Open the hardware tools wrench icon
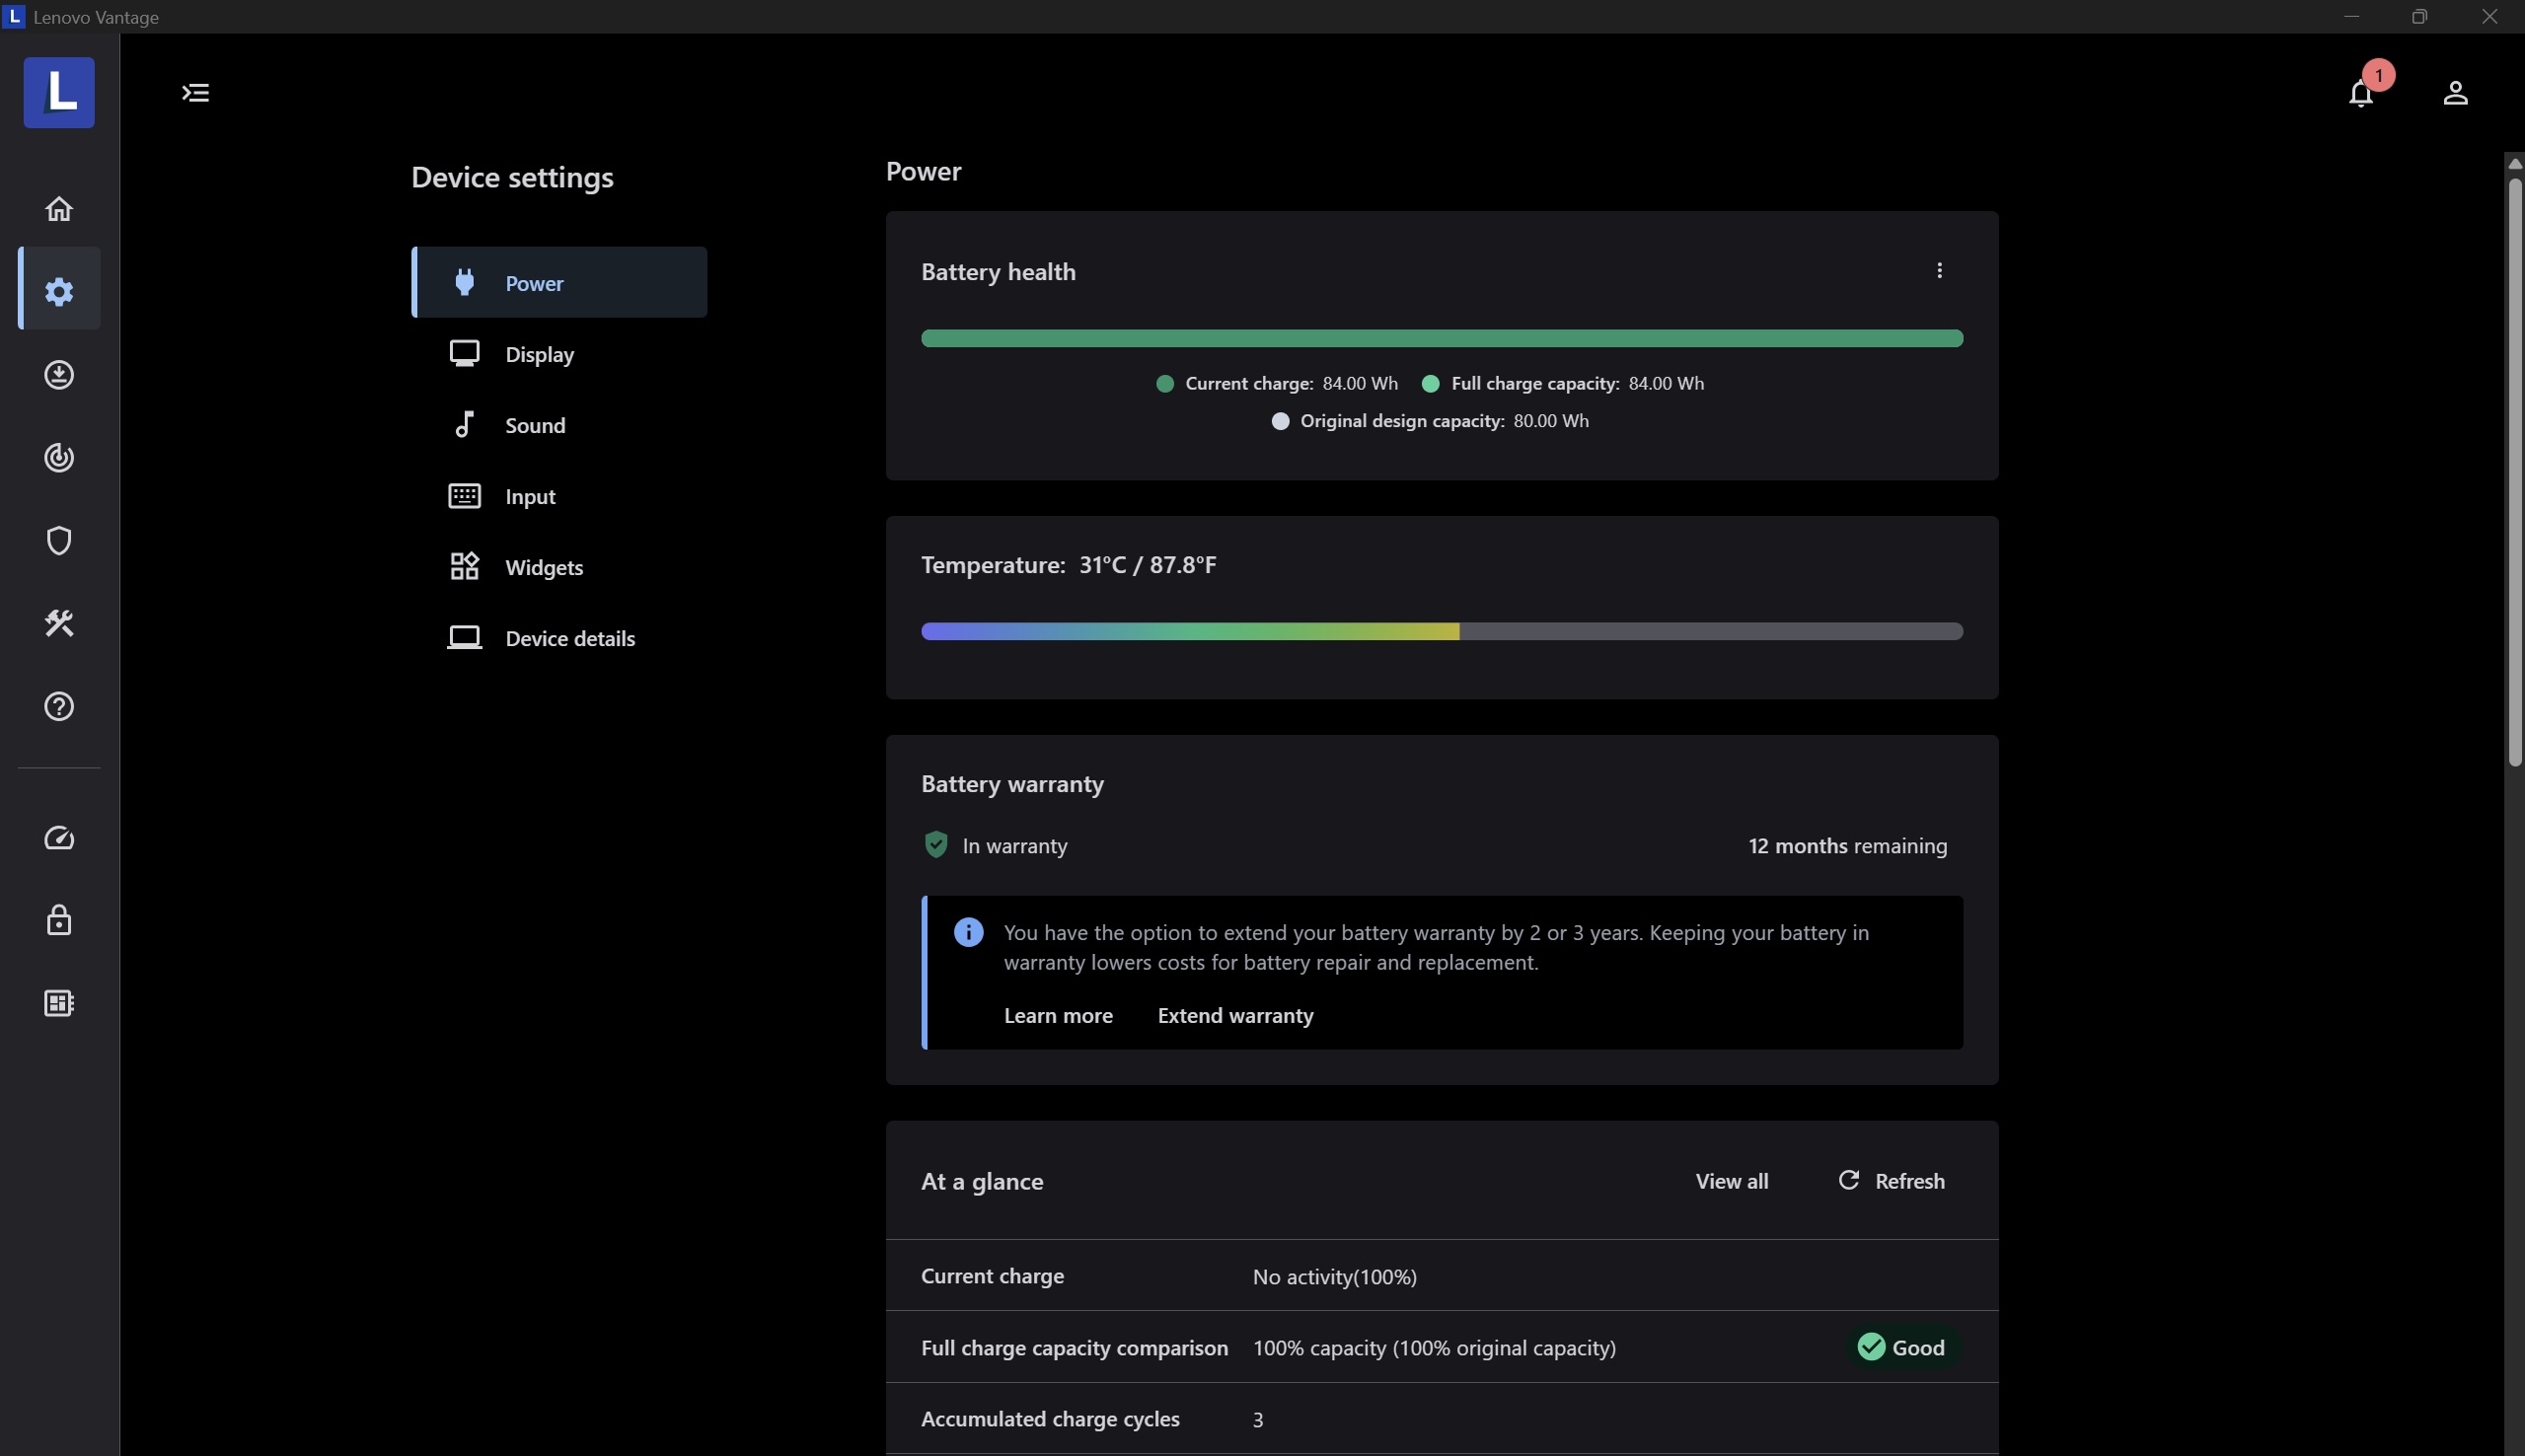This screenshot has height=1456, width=2525. pos(59,623)
